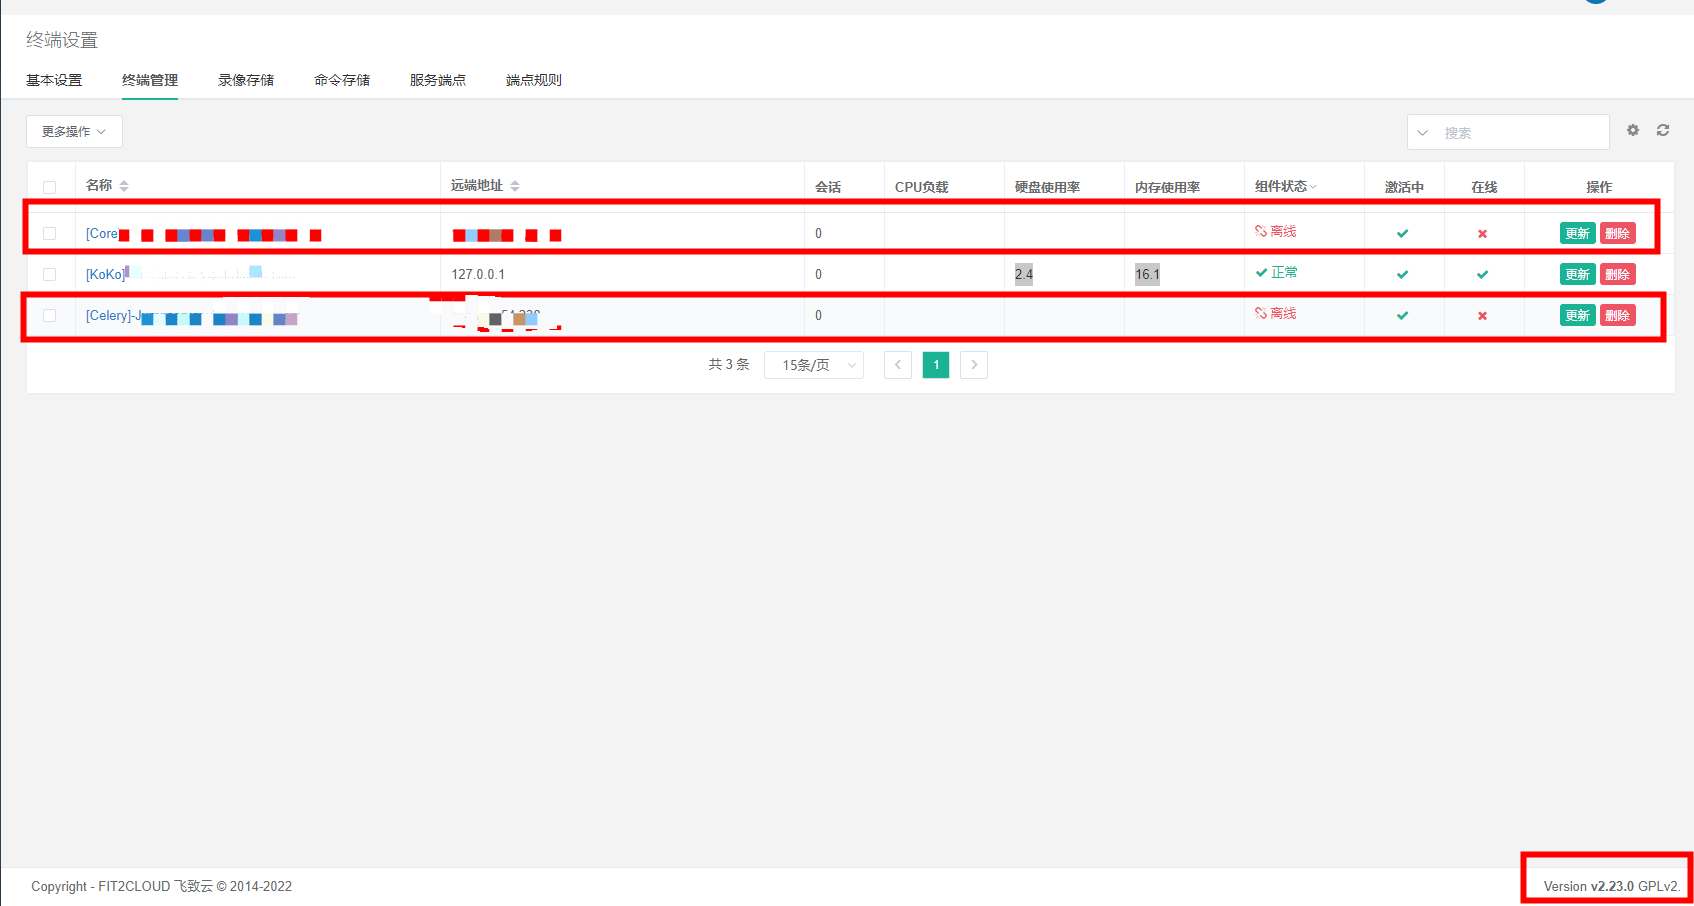
Task: Click 删除 button on the Core row
Action: point(1619,232)
